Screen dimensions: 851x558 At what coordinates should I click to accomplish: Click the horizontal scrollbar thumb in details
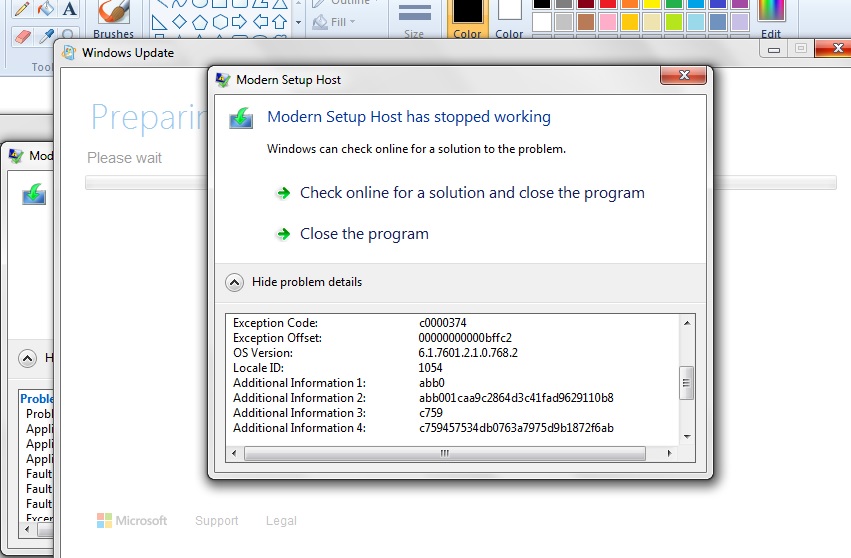tap(445, 453)
